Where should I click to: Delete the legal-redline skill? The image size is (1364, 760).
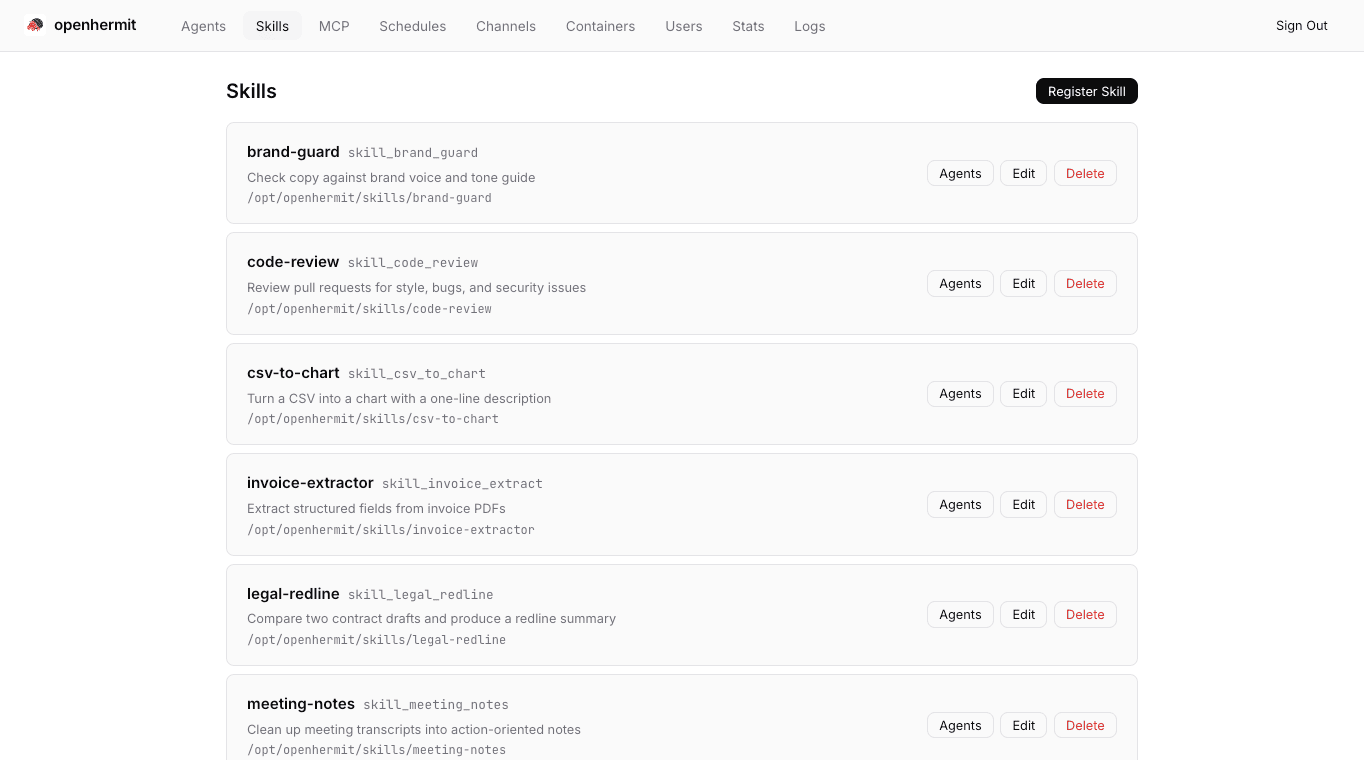[1085, 614]
